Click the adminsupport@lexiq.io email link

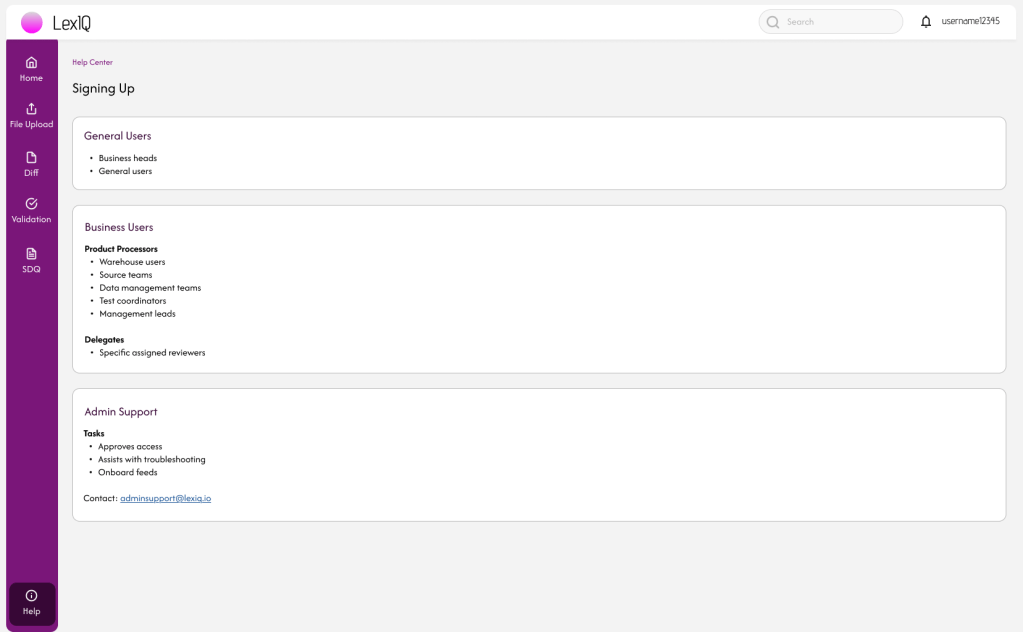pos(165,498)
